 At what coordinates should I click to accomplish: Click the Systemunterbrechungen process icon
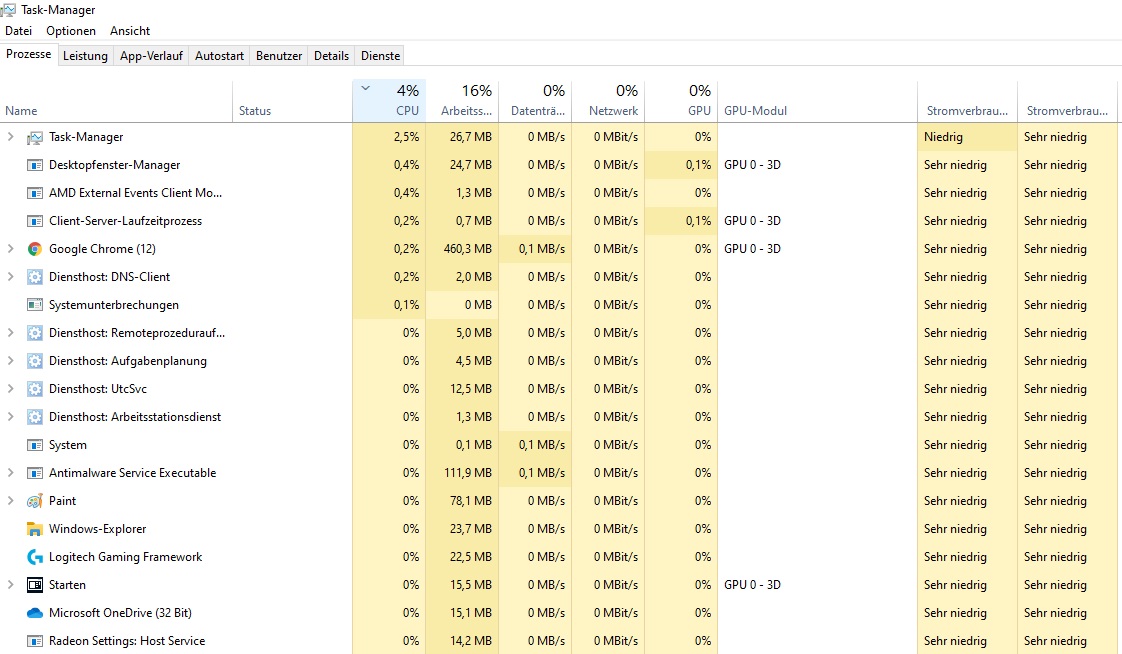34,305
